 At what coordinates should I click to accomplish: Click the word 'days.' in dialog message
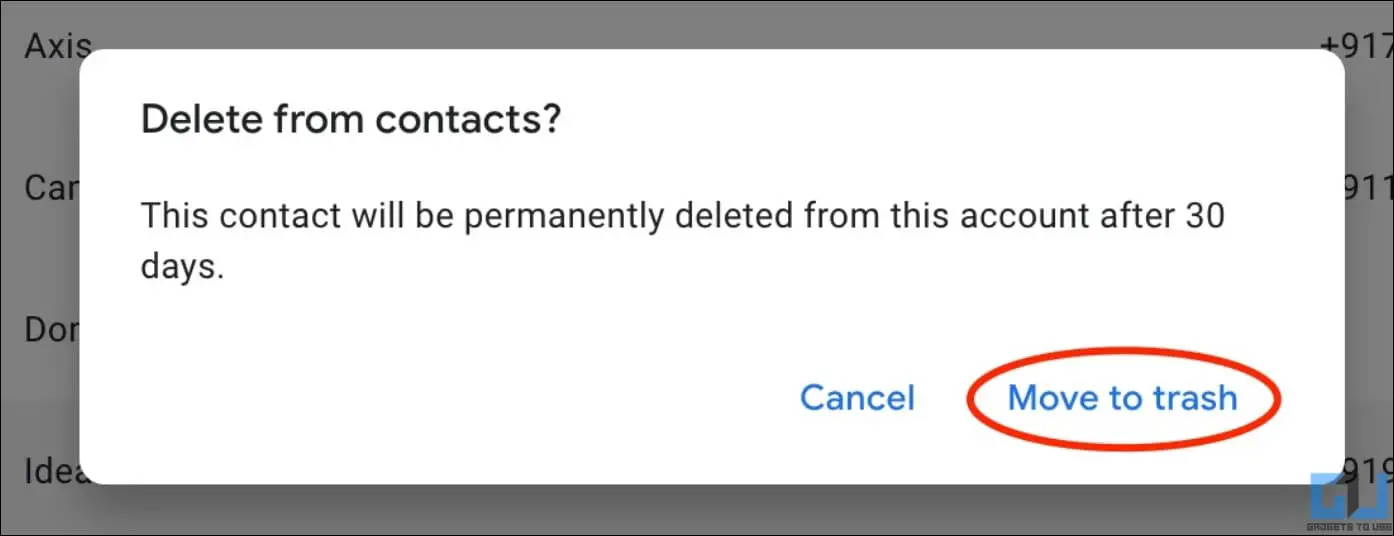pos(180,270)
